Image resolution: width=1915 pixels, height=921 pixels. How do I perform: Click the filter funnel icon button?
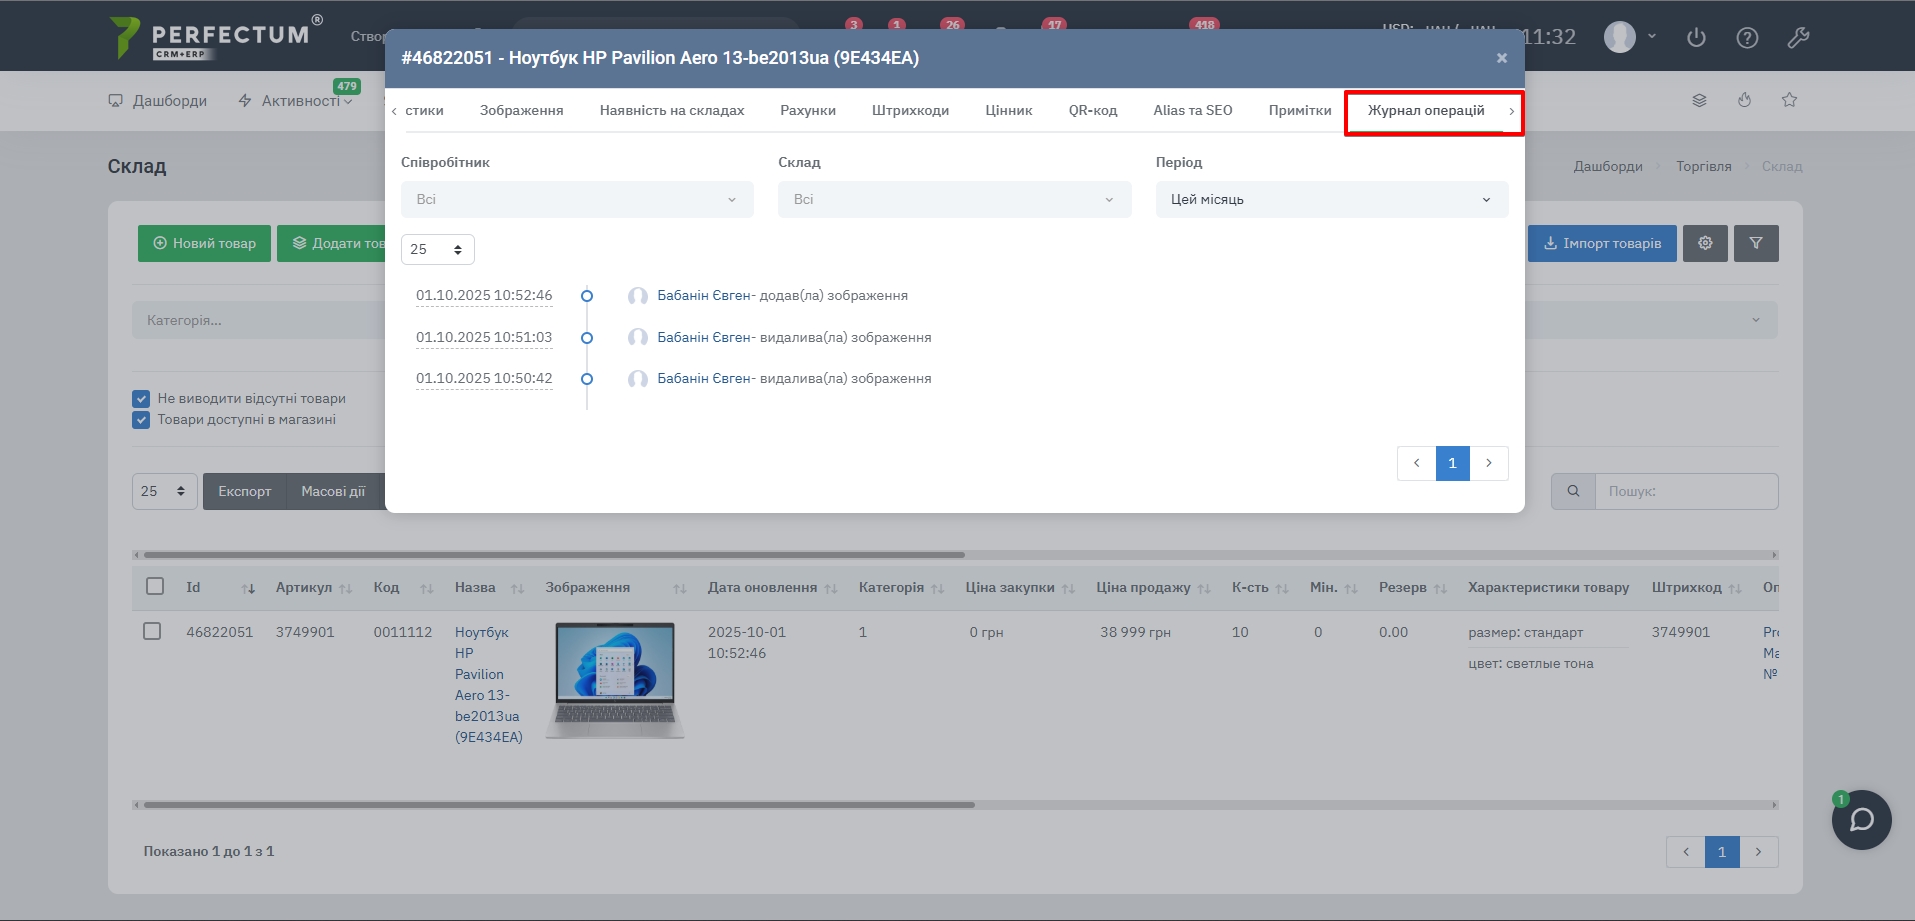click(1756, 243)
